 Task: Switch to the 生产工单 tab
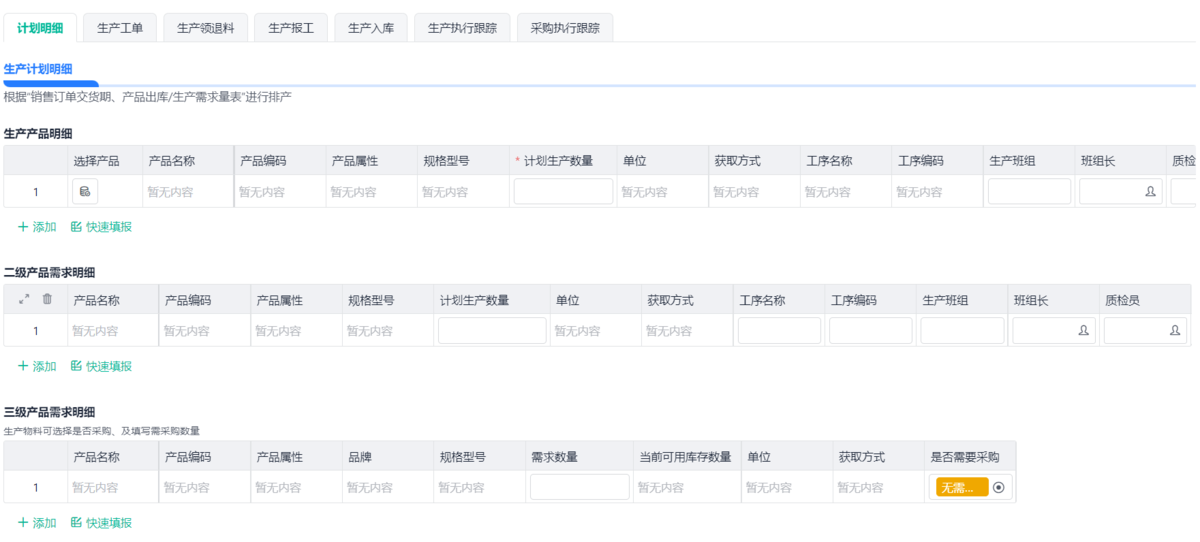tap(120, 28)
